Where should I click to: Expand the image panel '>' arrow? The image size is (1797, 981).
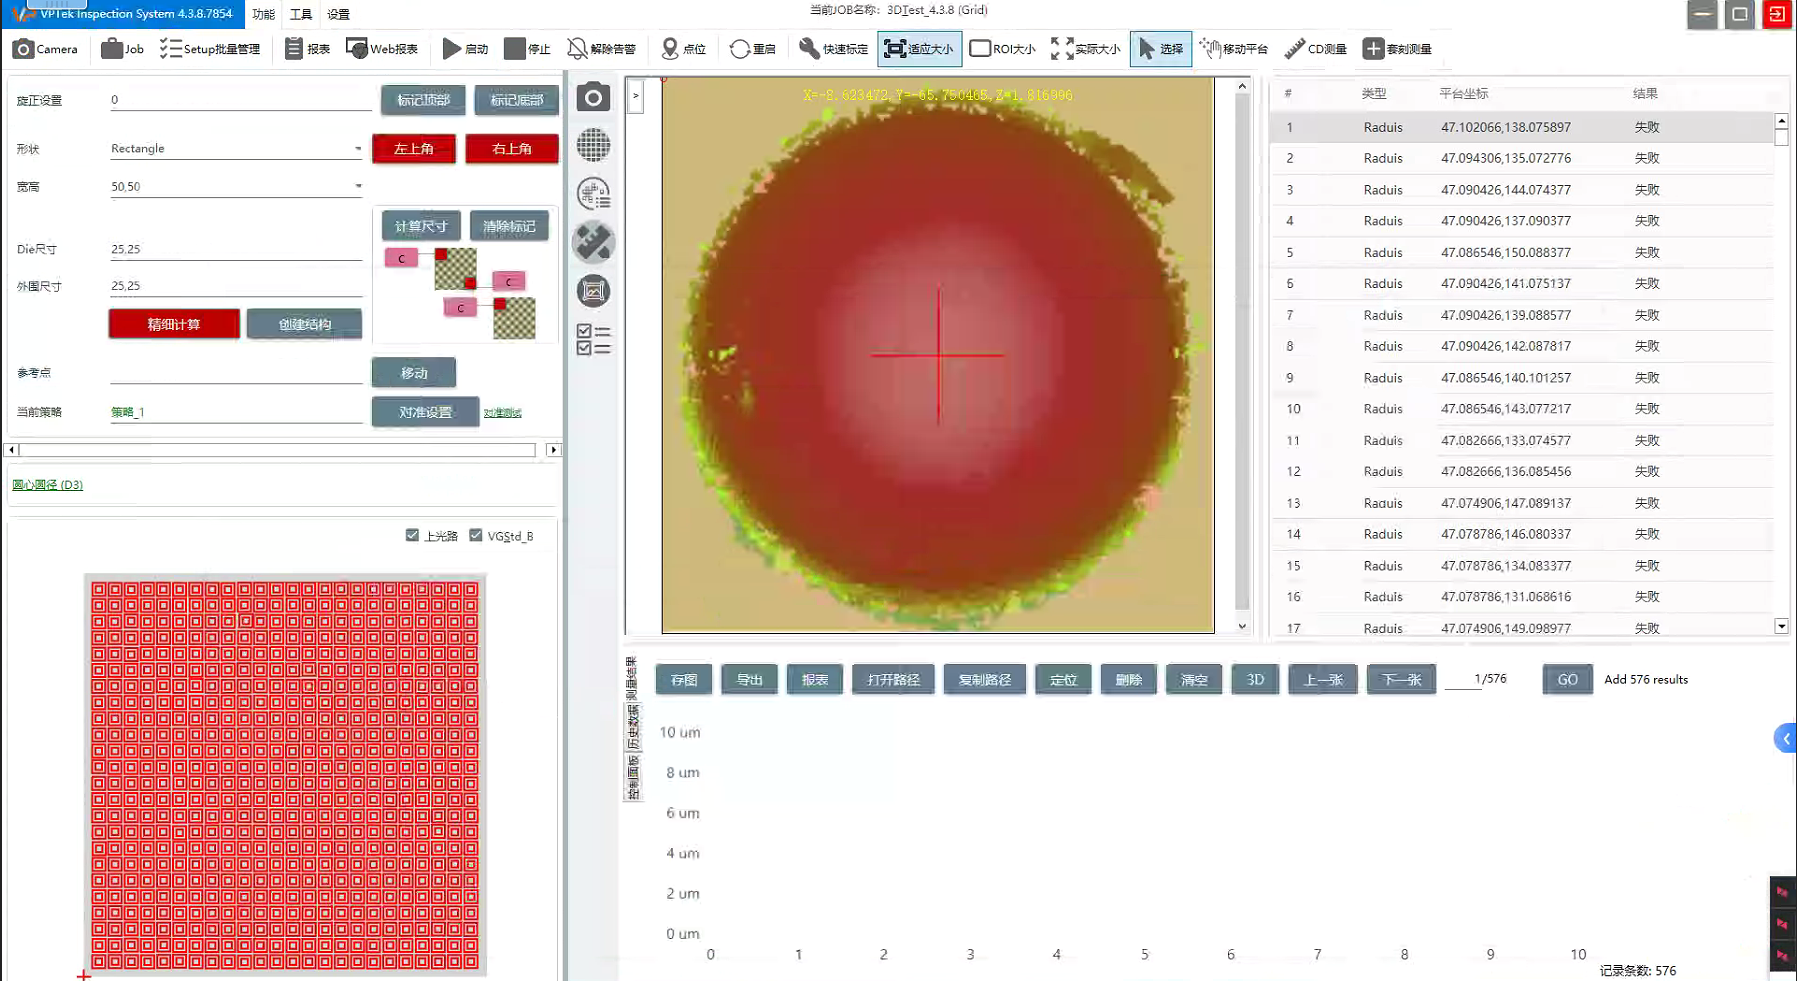click(635, 96)
